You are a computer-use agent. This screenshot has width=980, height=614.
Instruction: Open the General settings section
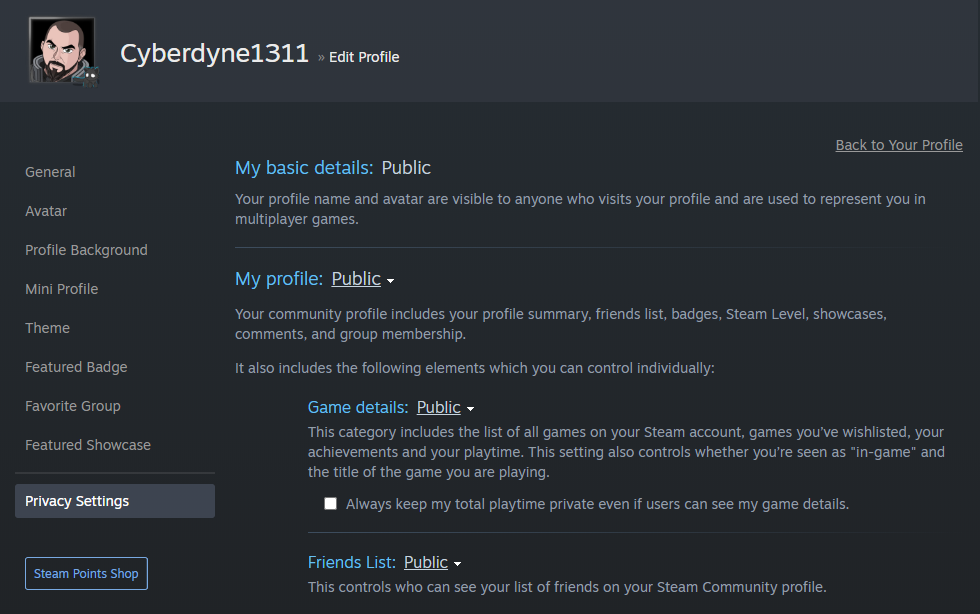click(x=50, y=172)
